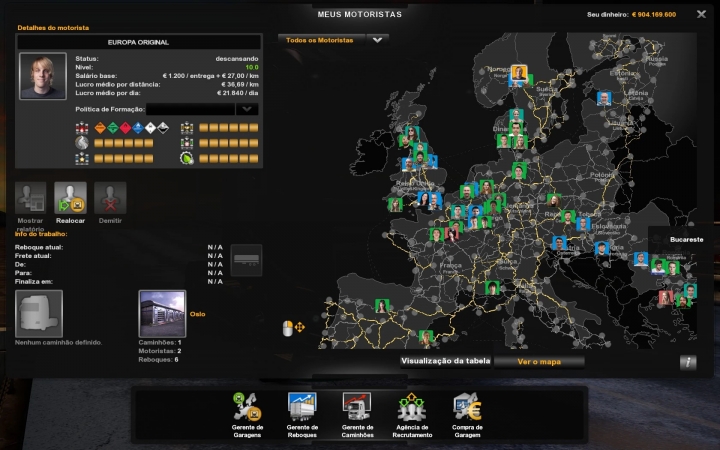The height and width of the screenshot is (450, 720).
Task: Open Gerente de Reboques
Action: 302,414
